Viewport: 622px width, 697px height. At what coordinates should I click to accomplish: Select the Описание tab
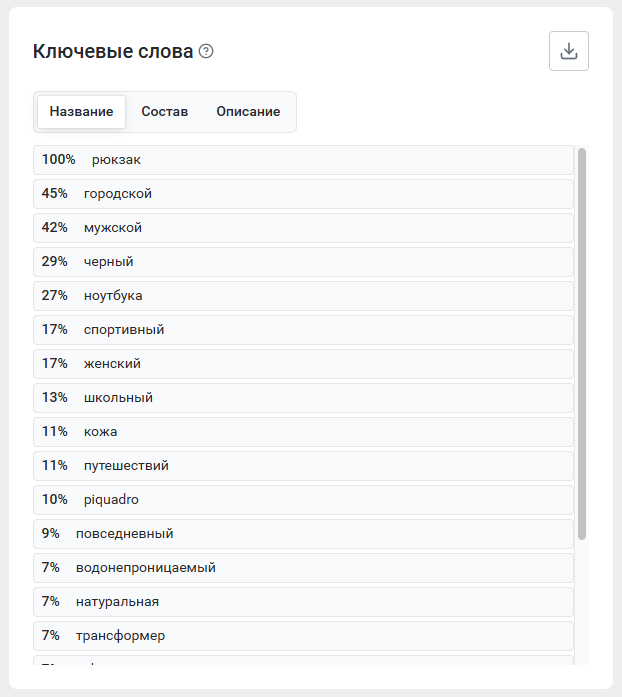[x=248, y=112]
